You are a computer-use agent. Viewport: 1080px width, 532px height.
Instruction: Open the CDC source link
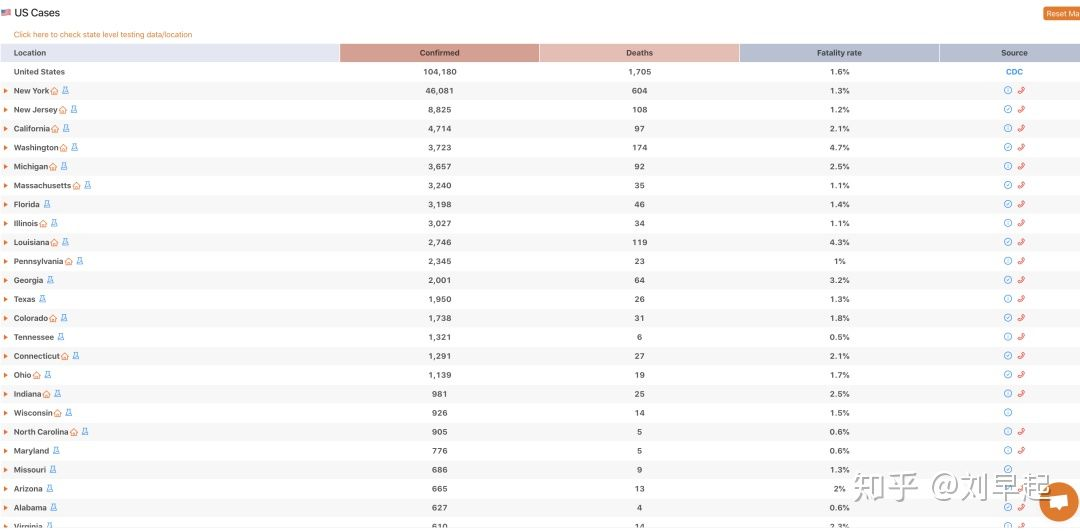click(x=1014, y=72)
